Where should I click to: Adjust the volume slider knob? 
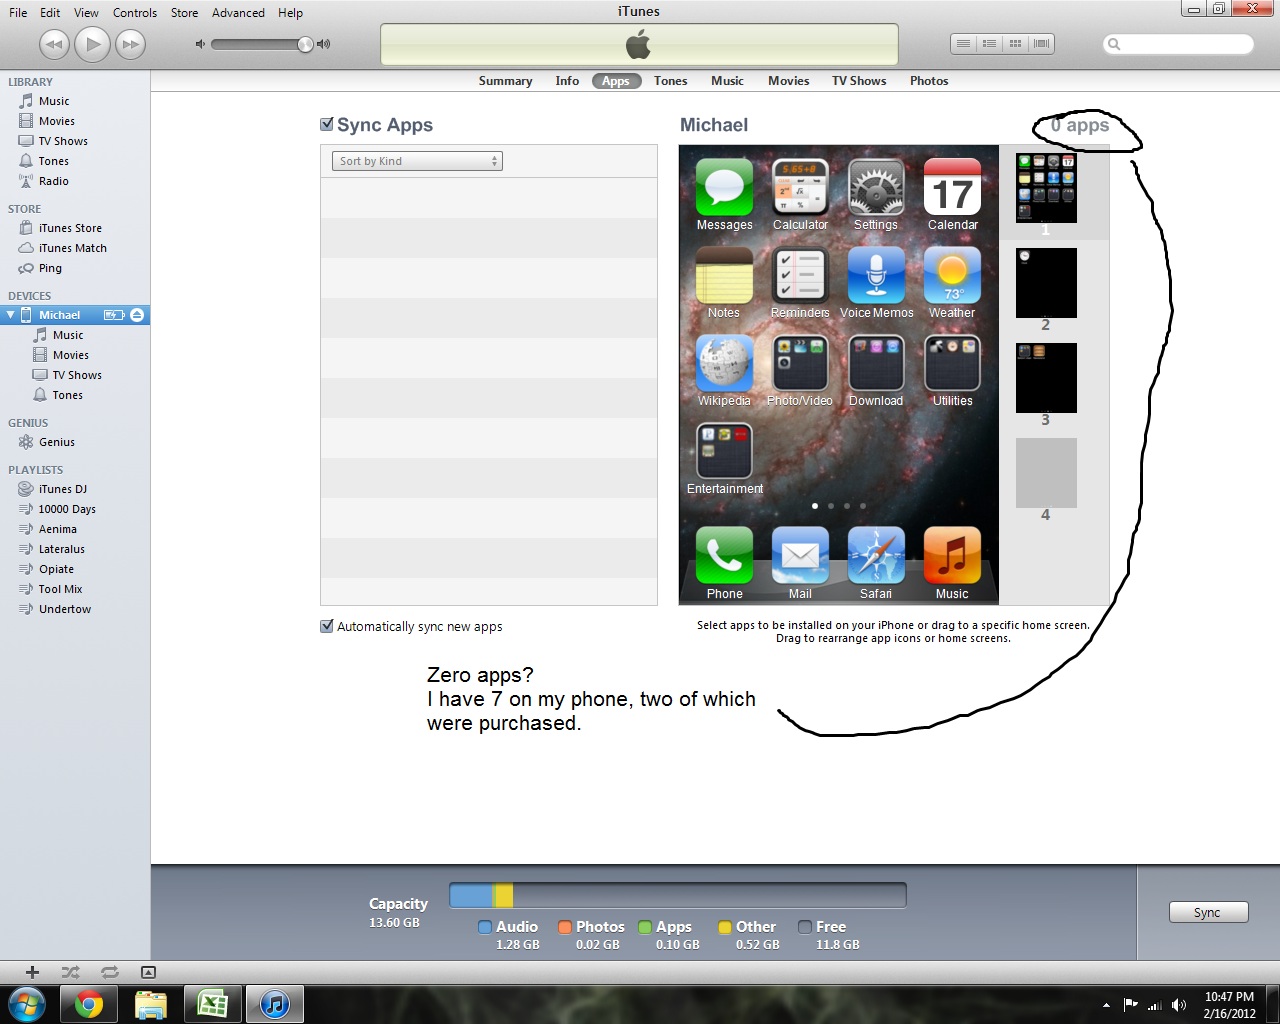[x=305, y=44]
